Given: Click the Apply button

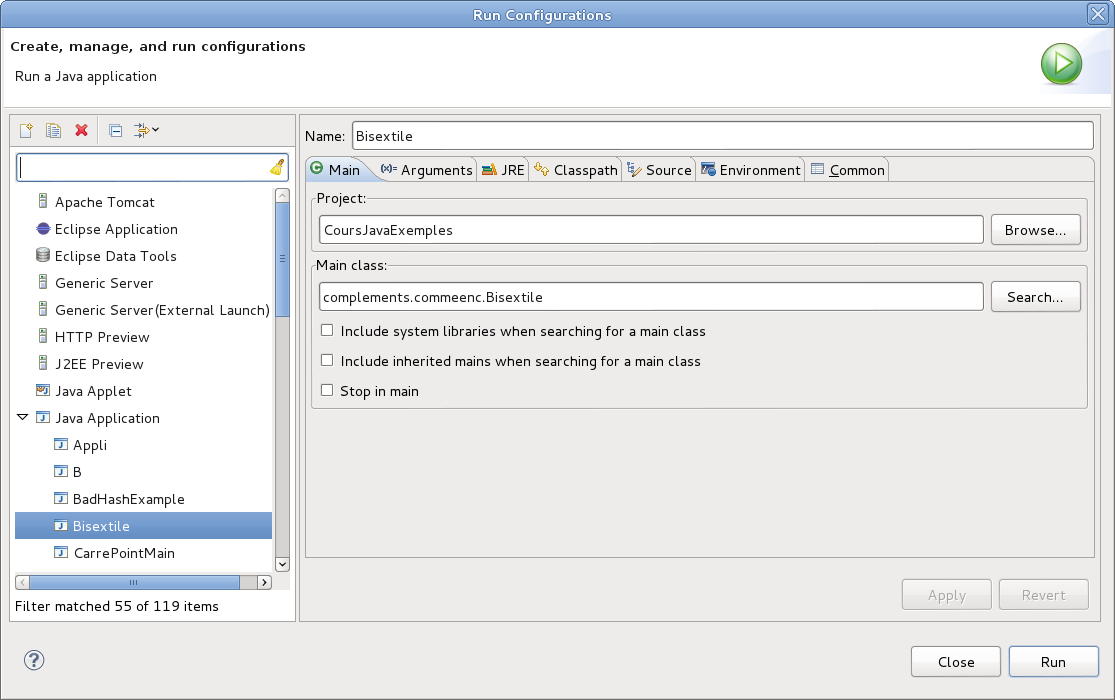Looking at the screenshot, I should pyautogui.click(x=946, y=595).
